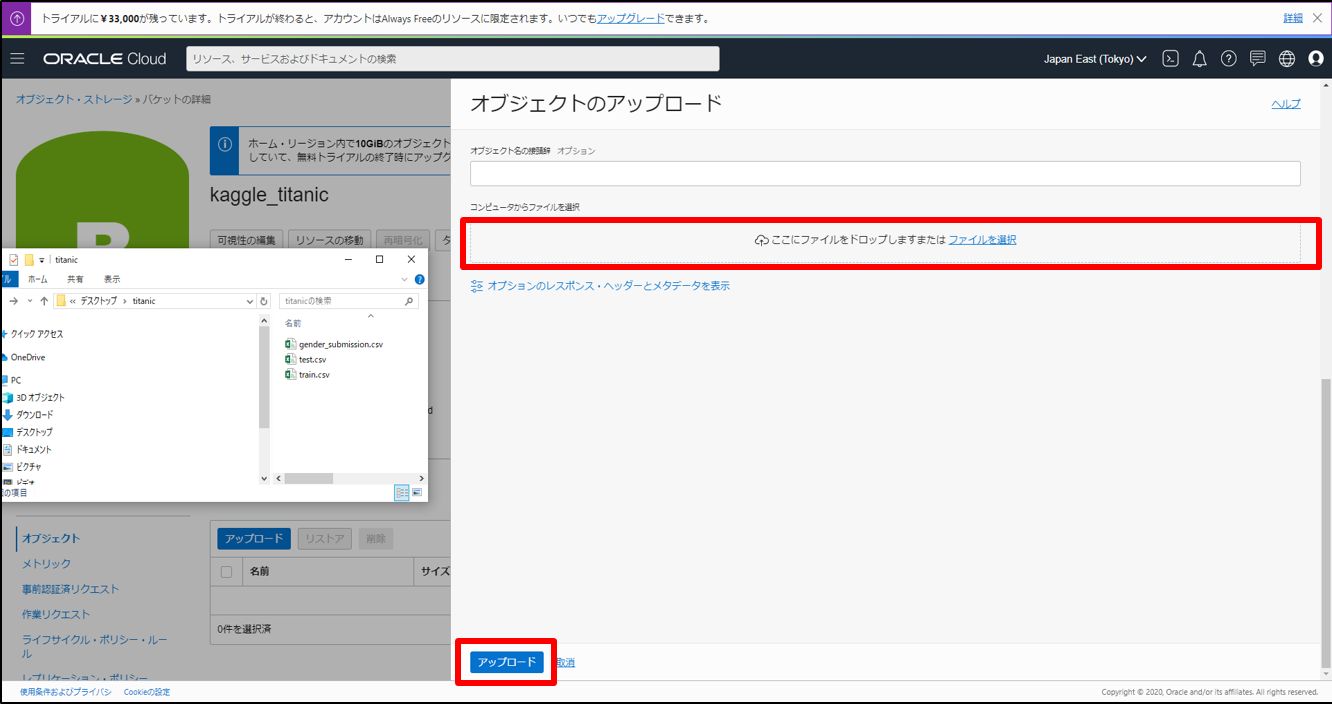This screenshot has width=1332, height=704.
Task: Switch Explorer to details view layout
Action: point(401,492)
